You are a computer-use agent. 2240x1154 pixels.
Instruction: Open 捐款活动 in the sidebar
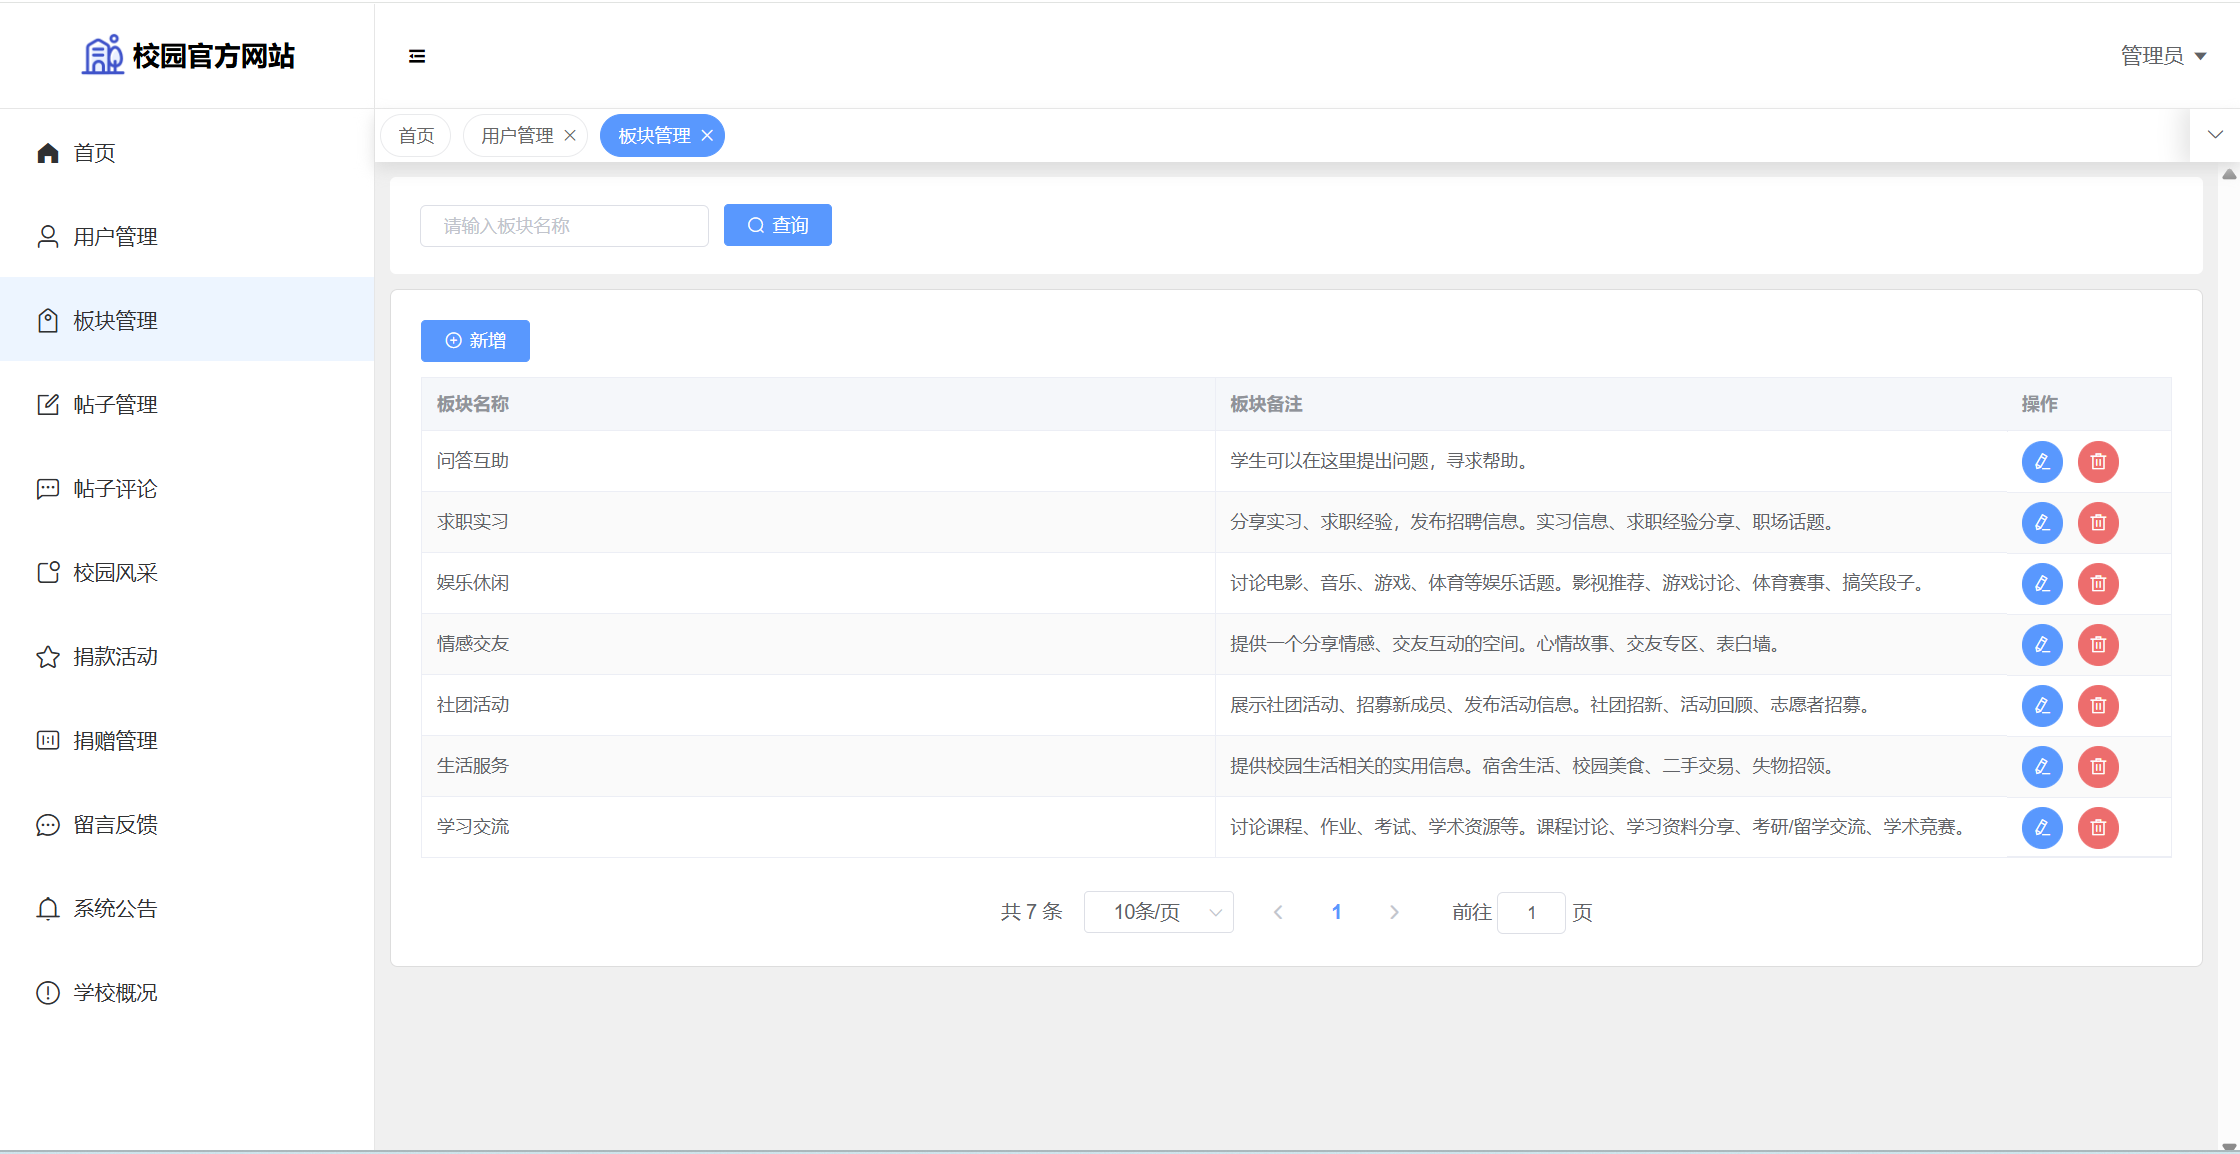(115, 657)
